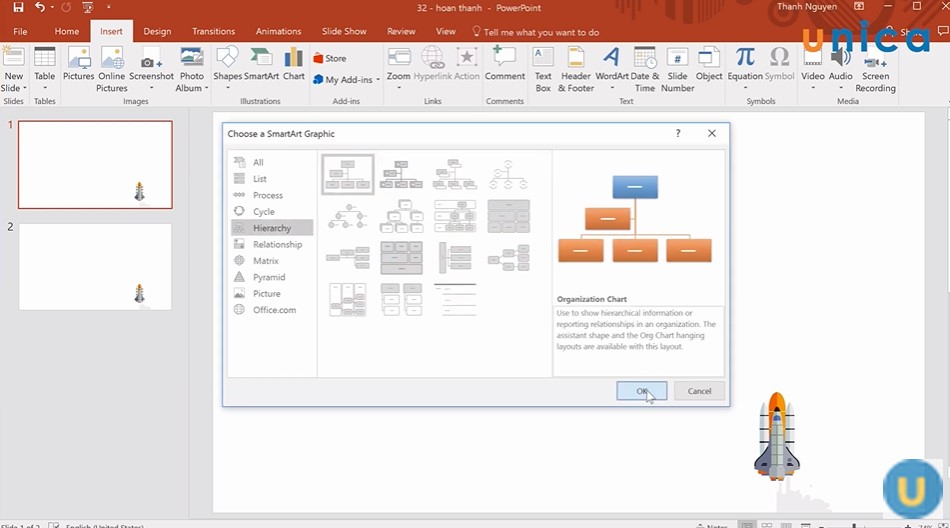
Task: Select the Pyramid category in the list
Action: point(269,277)
